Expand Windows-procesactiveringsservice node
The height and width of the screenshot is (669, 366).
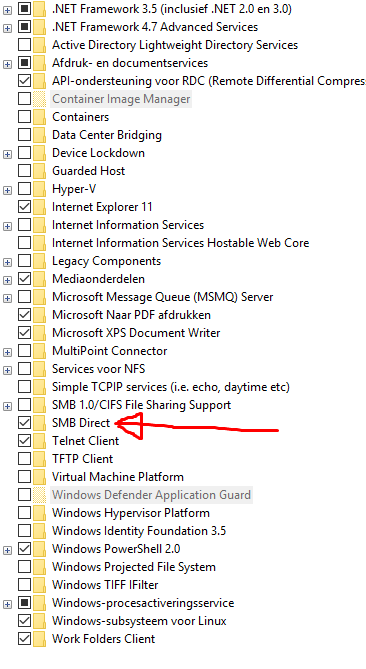point(7,604)
